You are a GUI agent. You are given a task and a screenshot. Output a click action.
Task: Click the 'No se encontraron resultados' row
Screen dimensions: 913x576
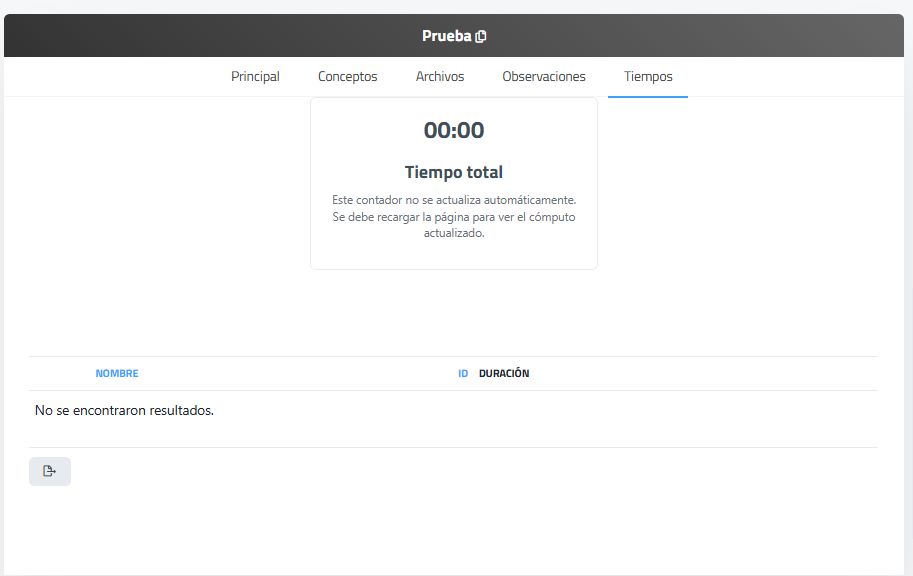[125, 410]
